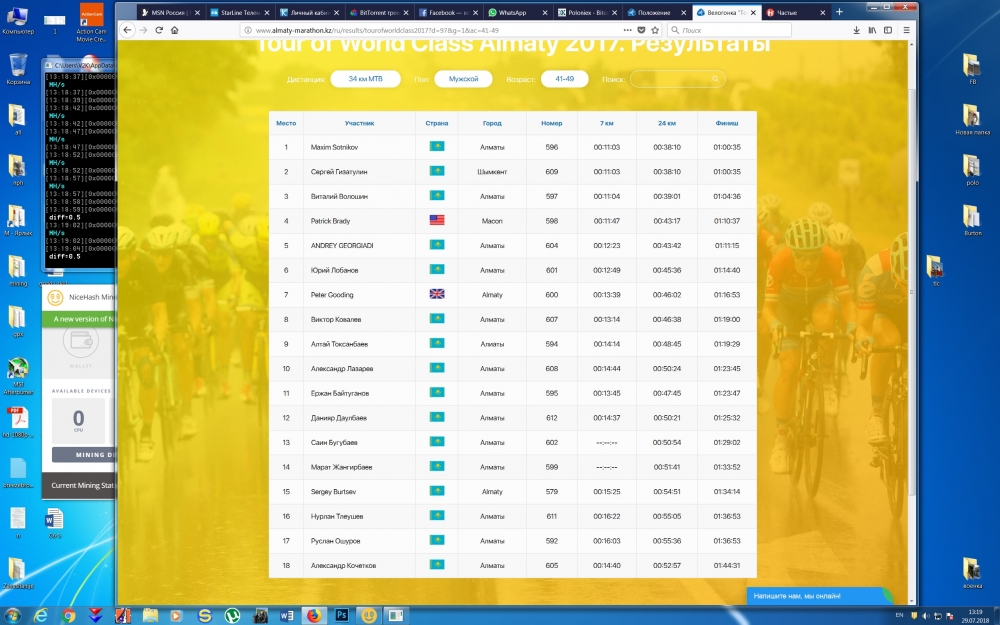Open the MSI Afterburner desktop shortcut

pos(17,372)
